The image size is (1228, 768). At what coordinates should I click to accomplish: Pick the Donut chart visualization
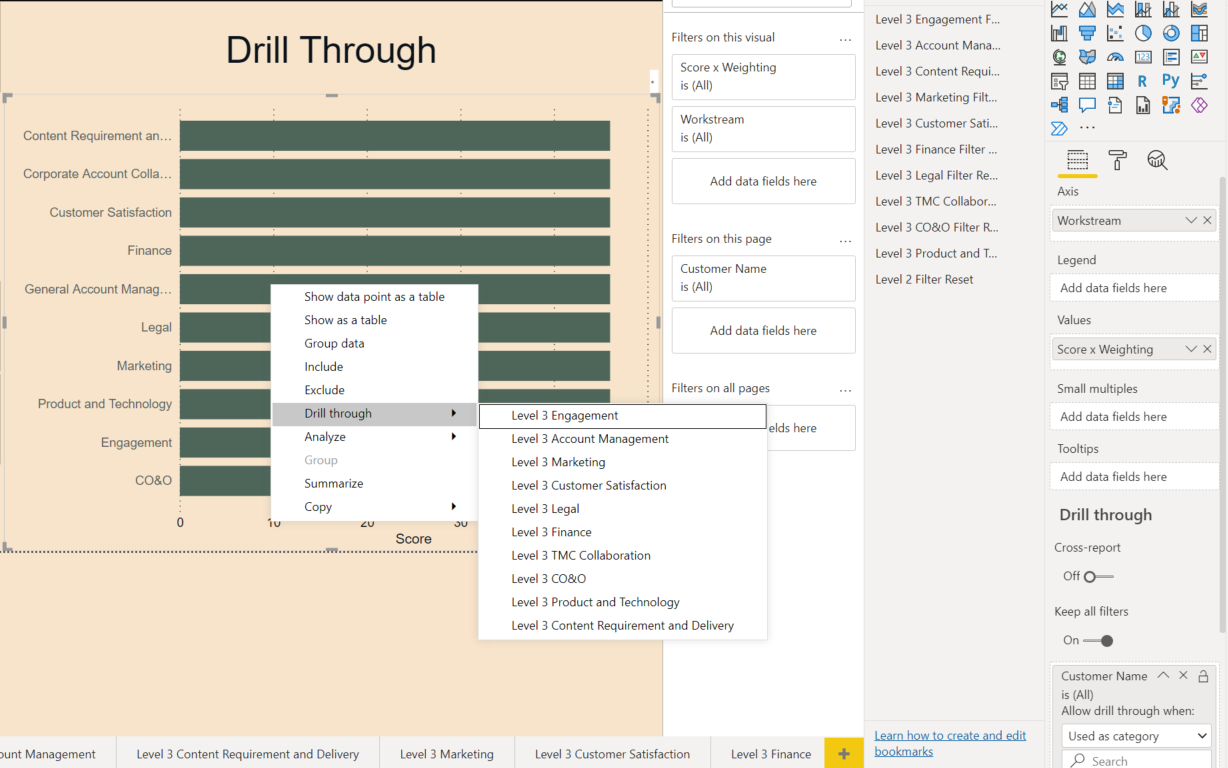pyautogui.click(x=1171, y=33)
